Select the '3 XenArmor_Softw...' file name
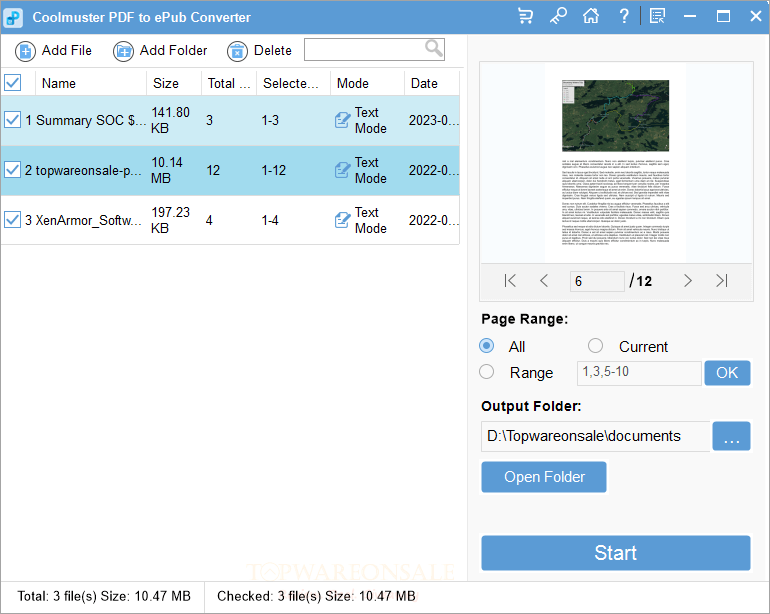The height and width of the screenshot is (614, 770). (83, 220)
